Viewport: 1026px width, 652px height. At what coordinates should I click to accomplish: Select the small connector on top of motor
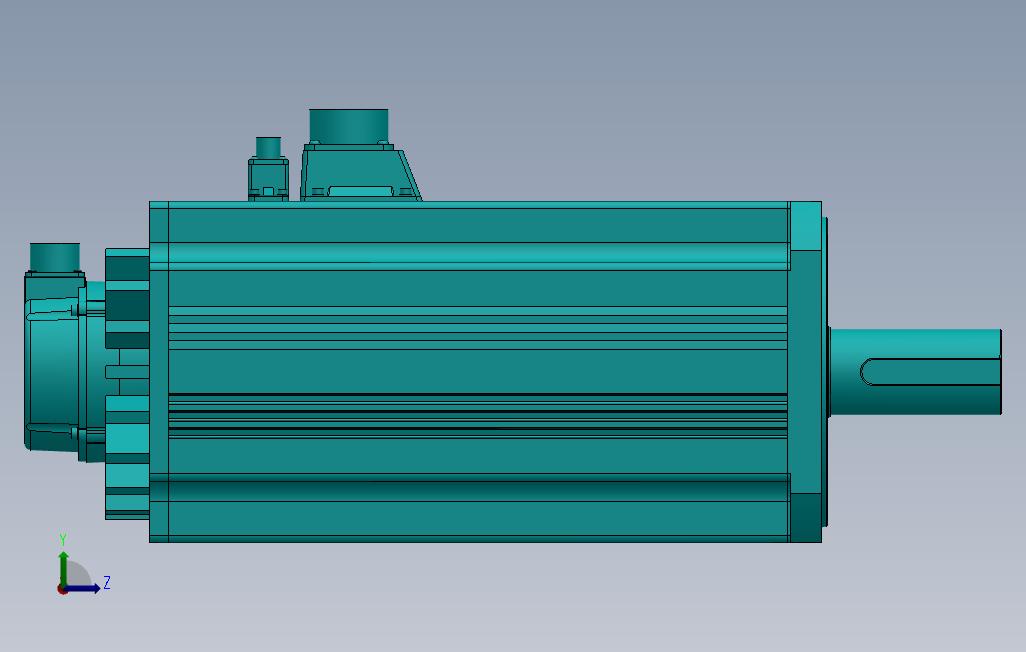tap(268, 168)
